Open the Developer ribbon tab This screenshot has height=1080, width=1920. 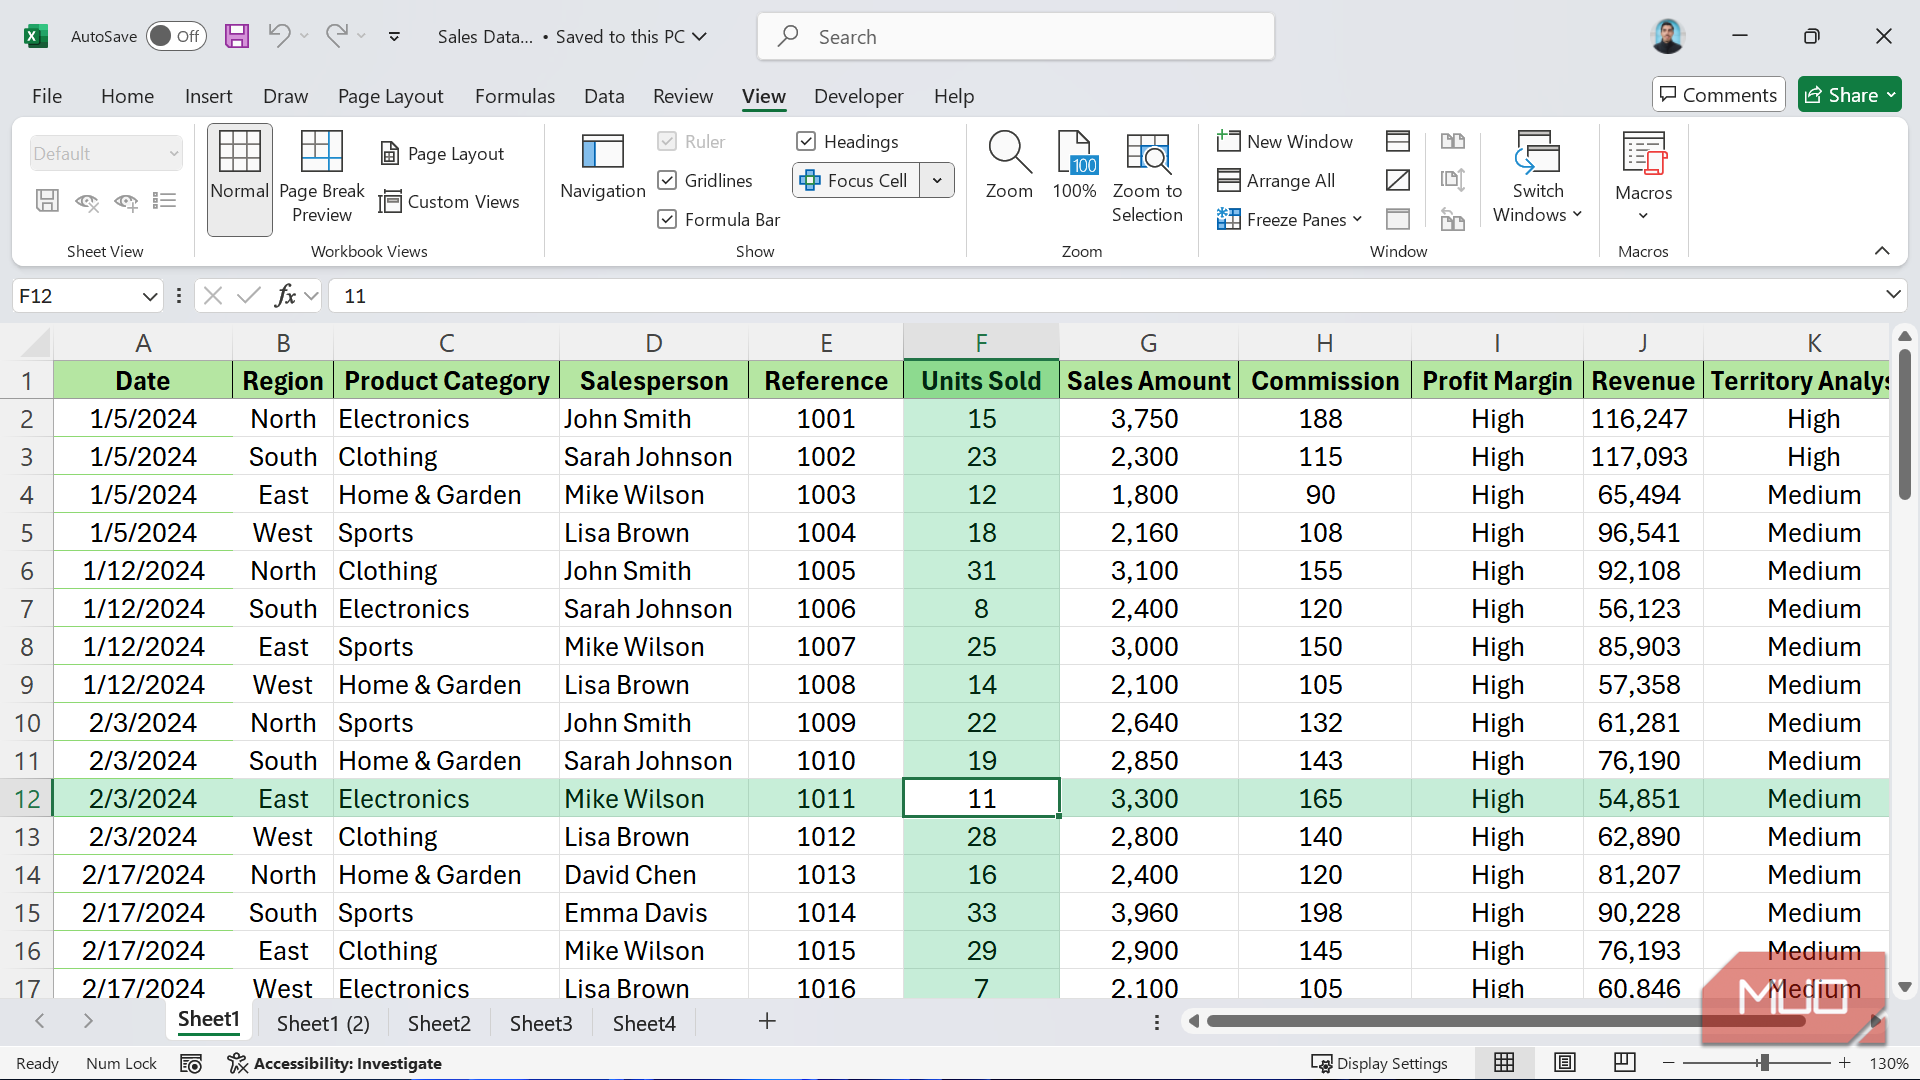(x=858, y=96)
